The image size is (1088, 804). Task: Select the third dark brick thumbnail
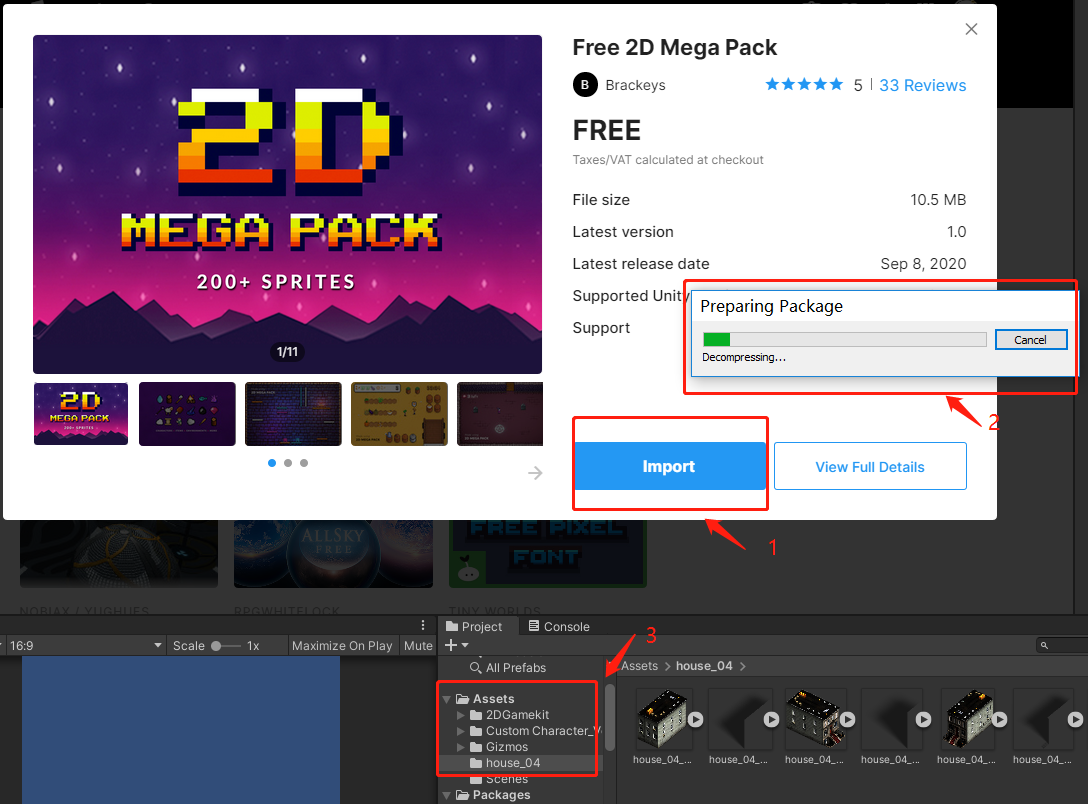[293, 413]
